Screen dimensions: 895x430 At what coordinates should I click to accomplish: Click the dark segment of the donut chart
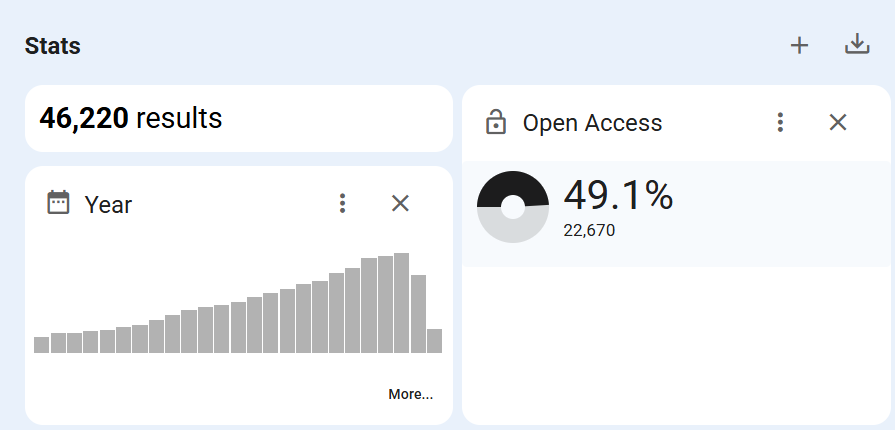click(513, 186)
